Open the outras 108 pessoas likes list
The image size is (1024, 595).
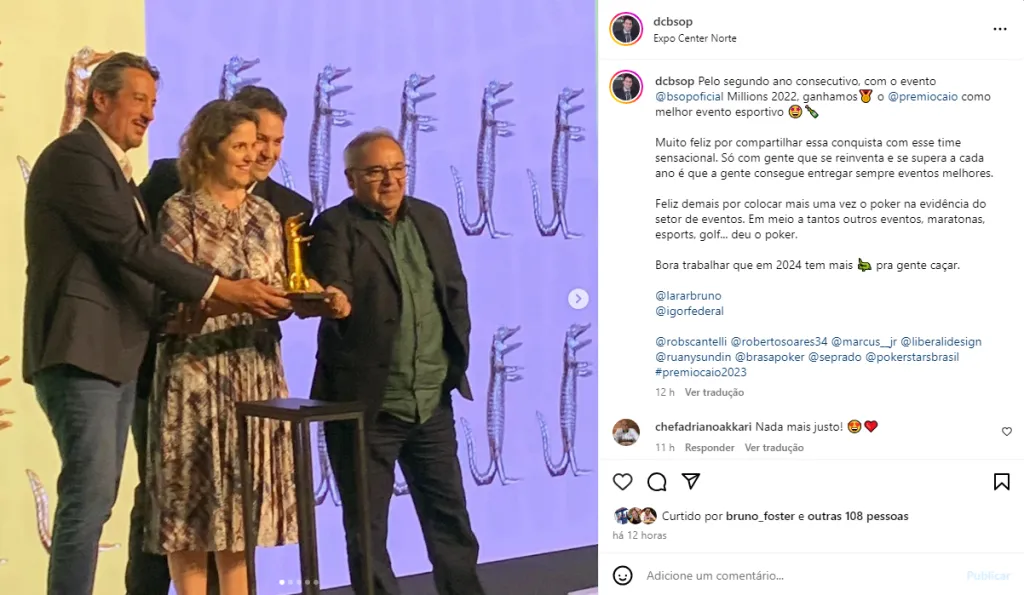click(x=857, y=516)
